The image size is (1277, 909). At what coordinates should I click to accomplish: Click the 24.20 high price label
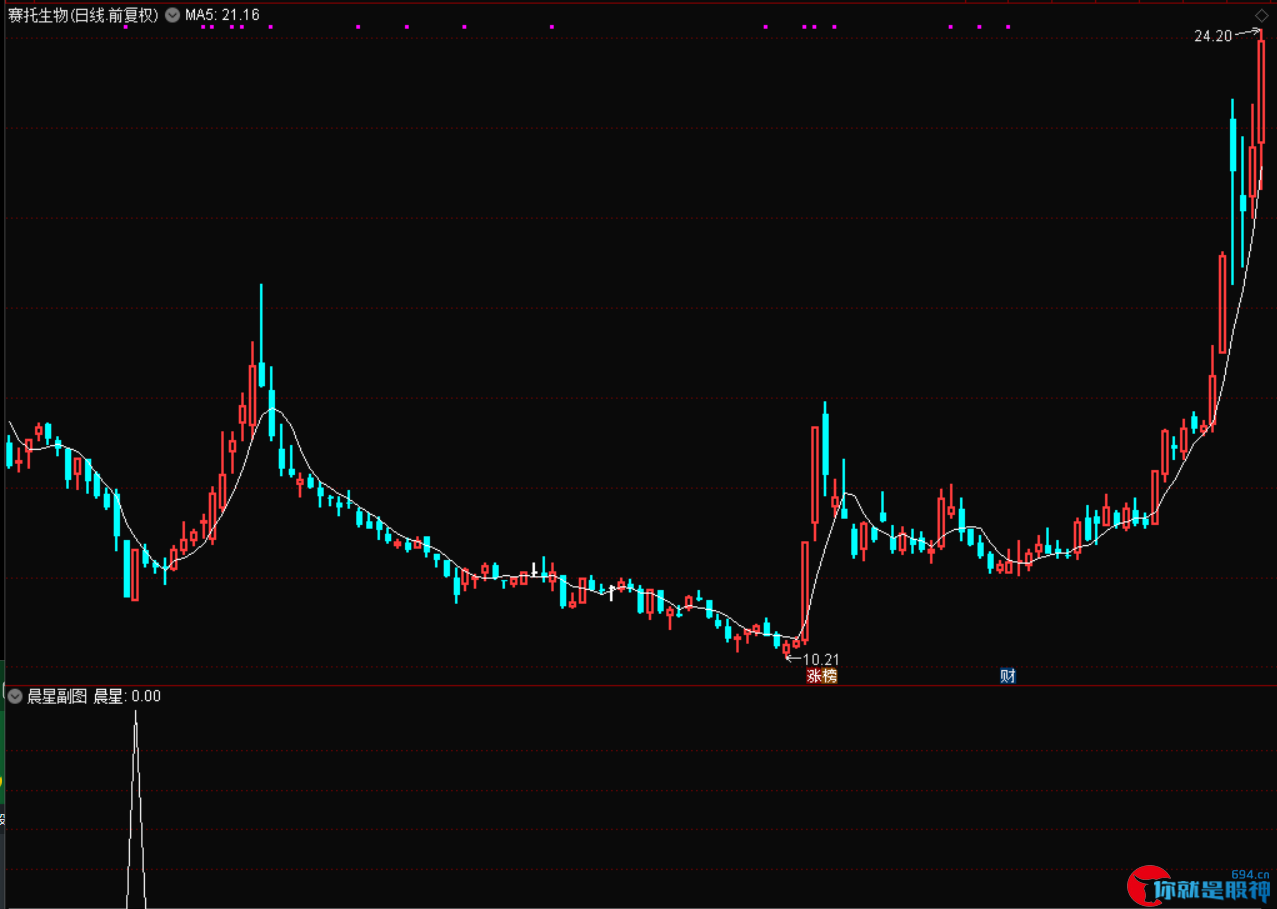(x=1212, y=36)
